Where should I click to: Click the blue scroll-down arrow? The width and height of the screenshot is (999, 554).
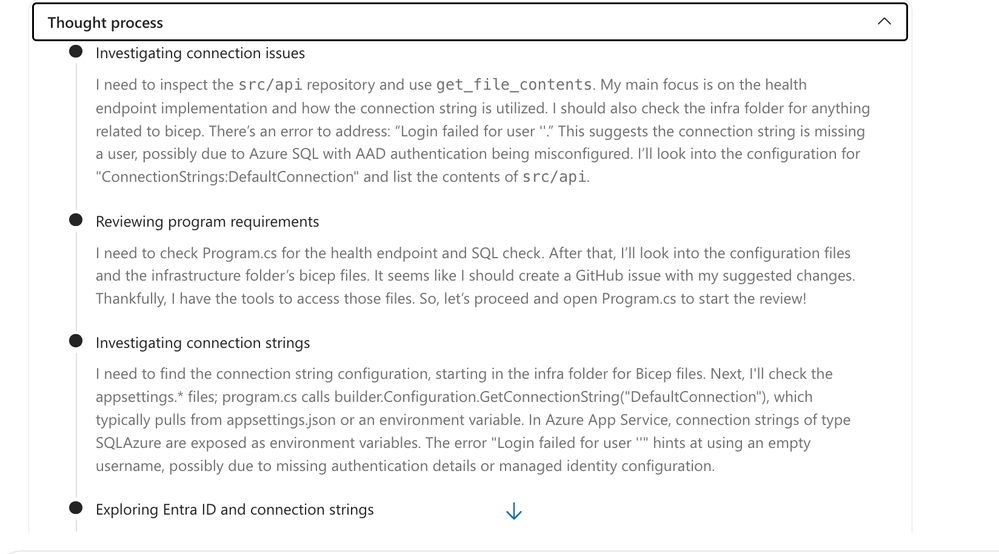(514, 511)
